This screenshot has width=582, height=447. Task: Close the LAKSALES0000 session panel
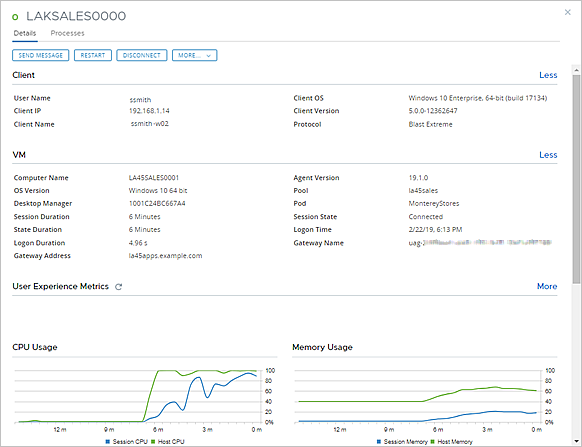568,12
